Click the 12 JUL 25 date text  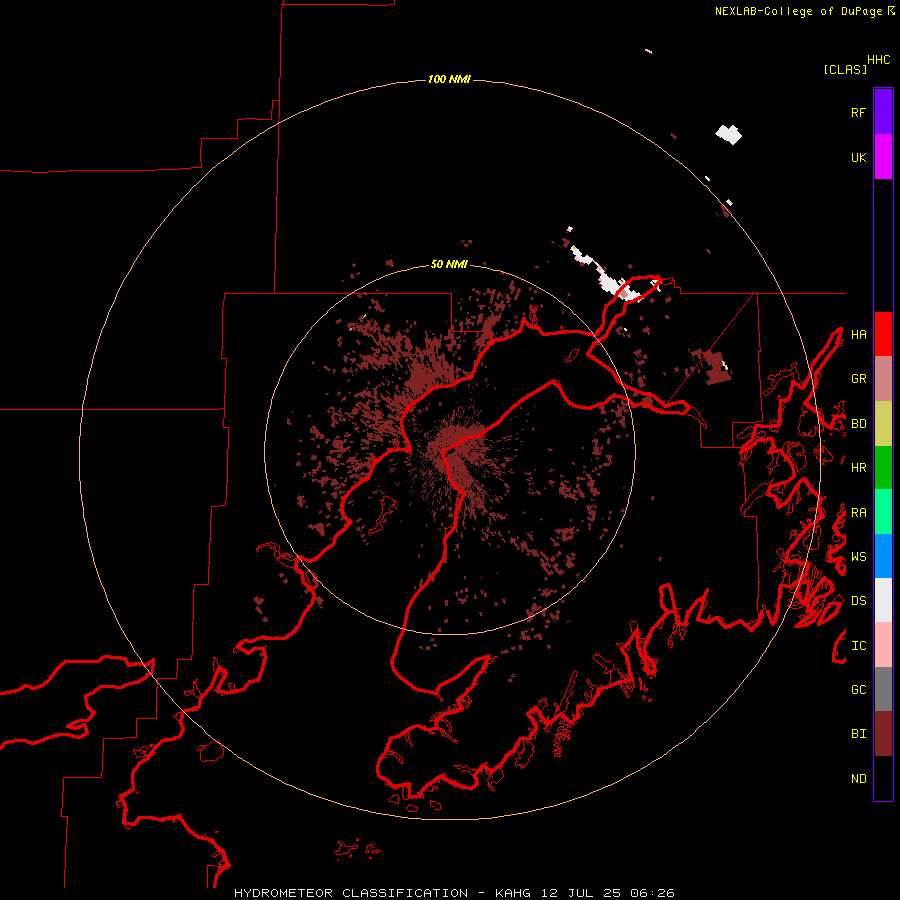pos(583,893)
